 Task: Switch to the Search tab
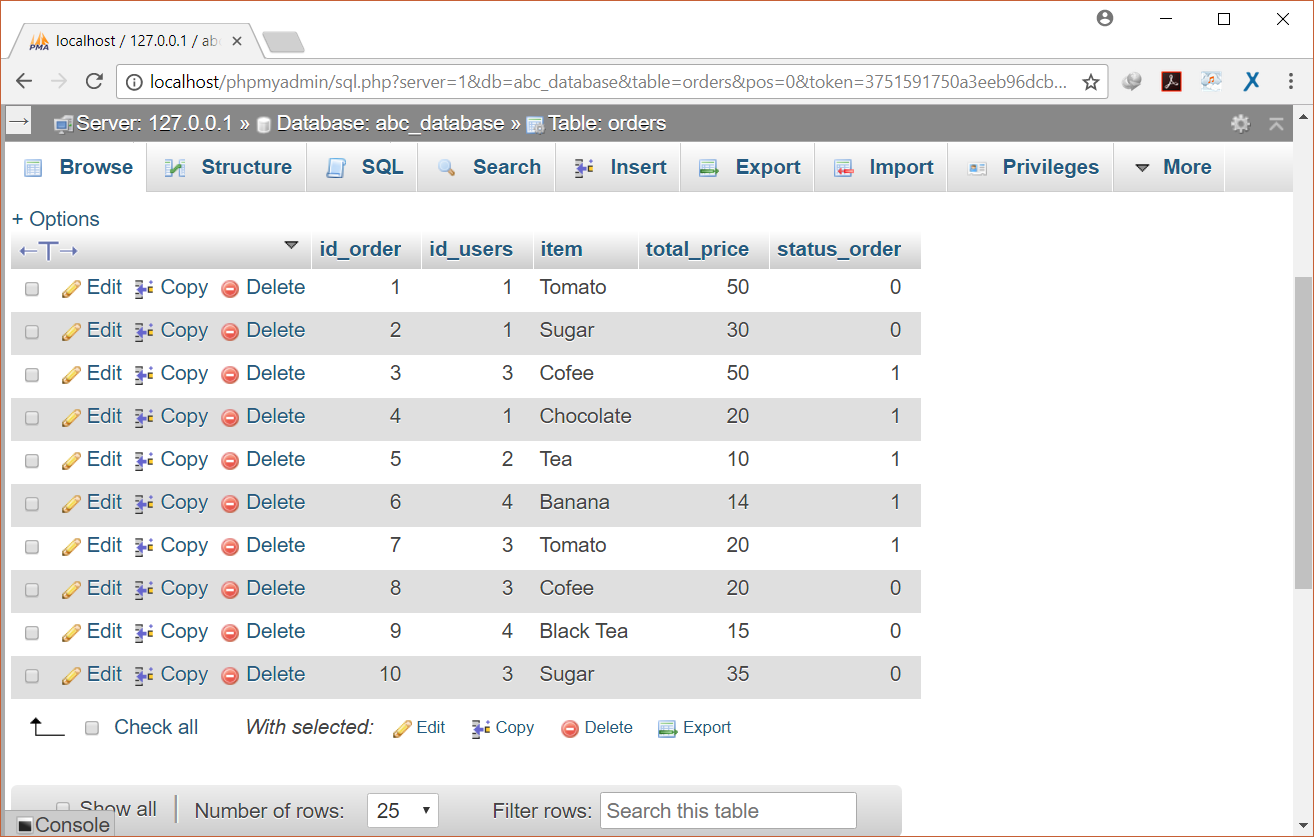[x=489, y=168]
